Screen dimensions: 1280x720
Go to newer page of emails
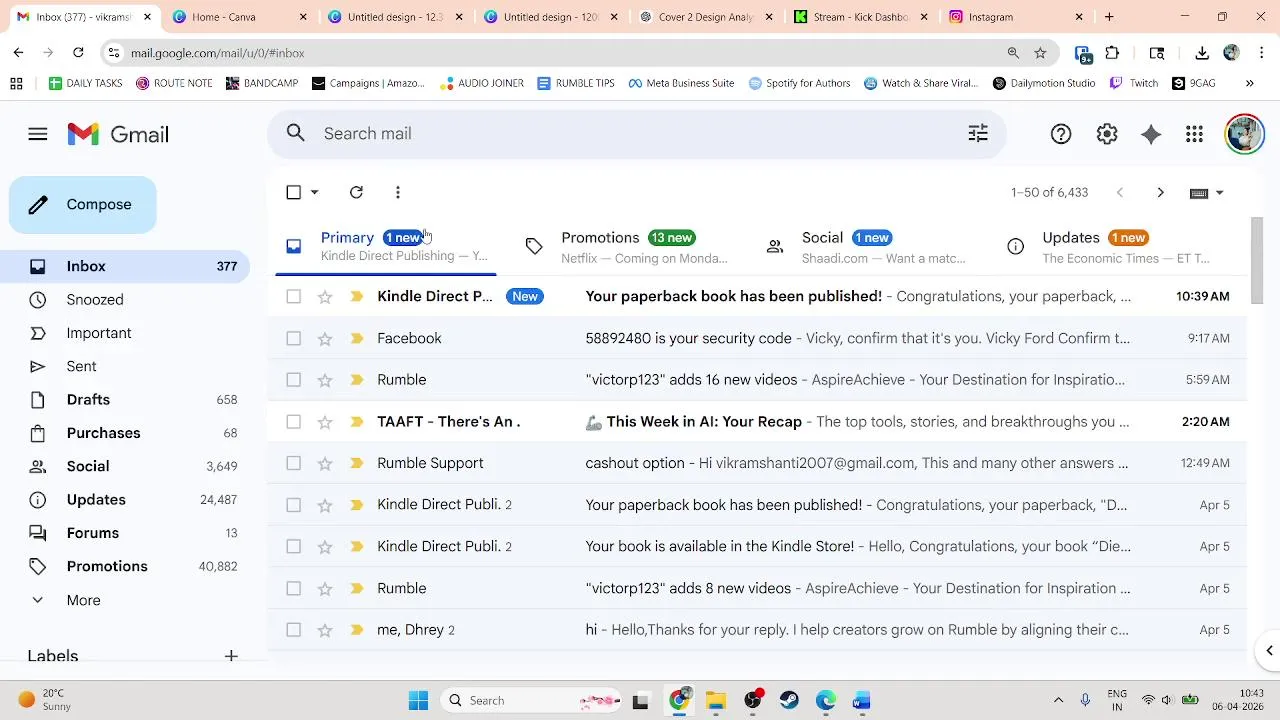click(x=1120, y=192)
